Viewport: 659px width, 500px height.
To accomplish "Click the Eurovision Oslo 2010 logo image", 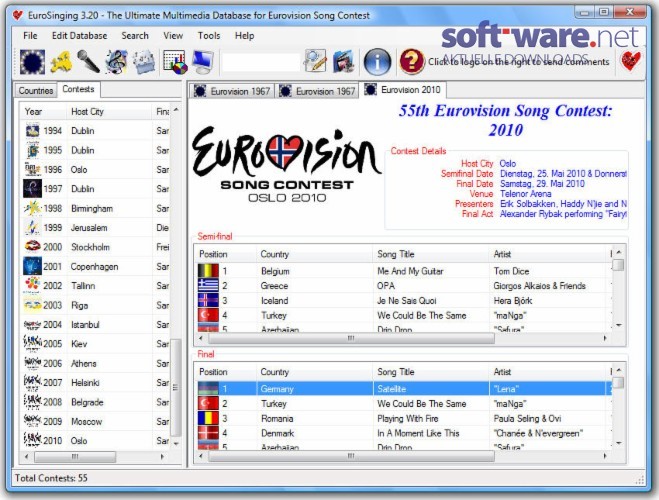I will click(x=287, y=164).
